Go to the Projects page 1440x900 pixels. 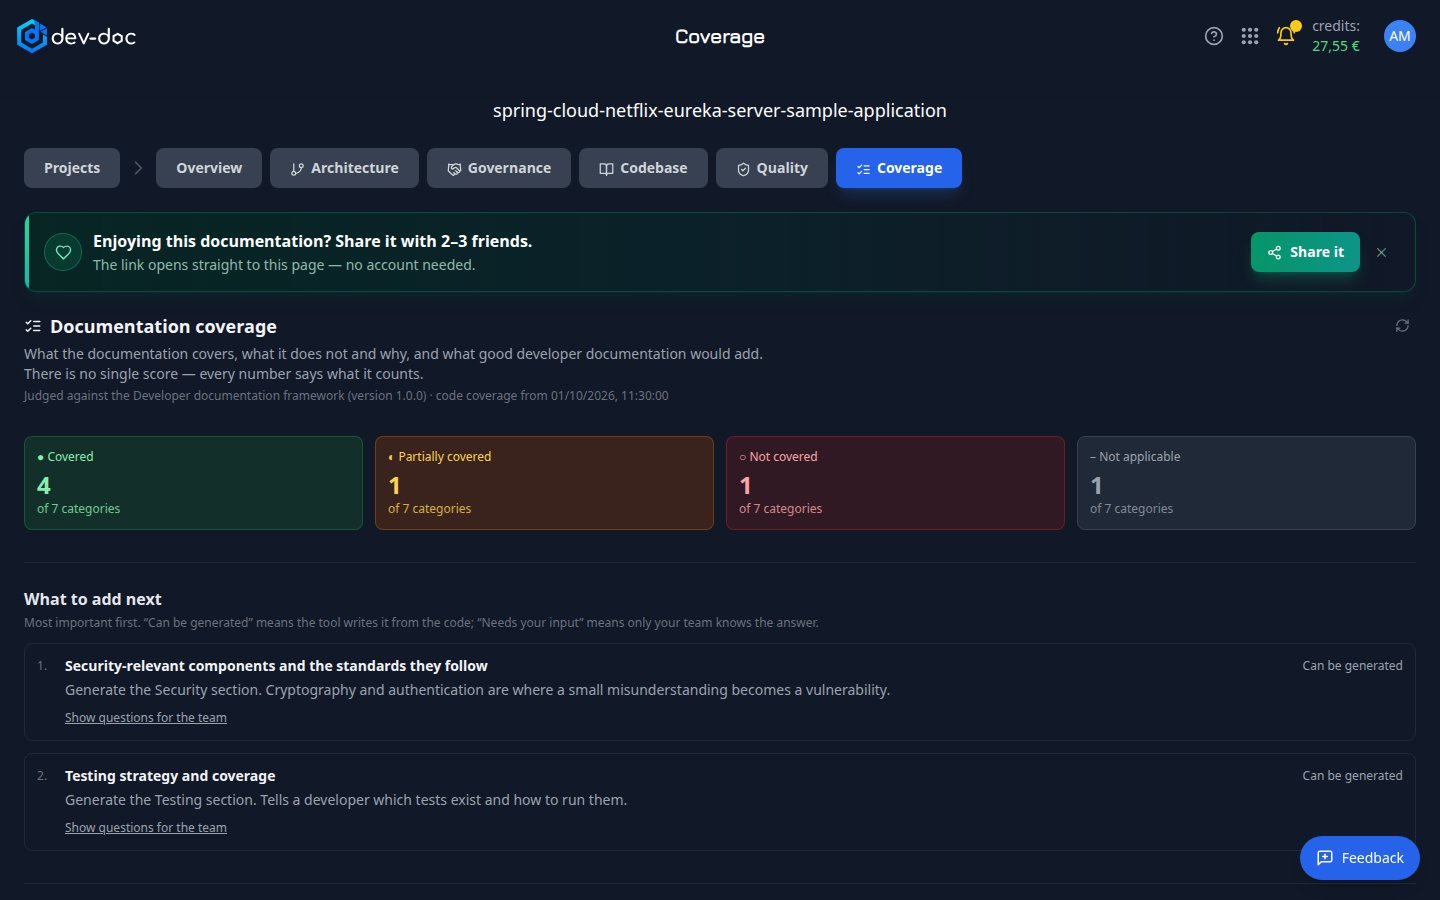tap(72, 168)
